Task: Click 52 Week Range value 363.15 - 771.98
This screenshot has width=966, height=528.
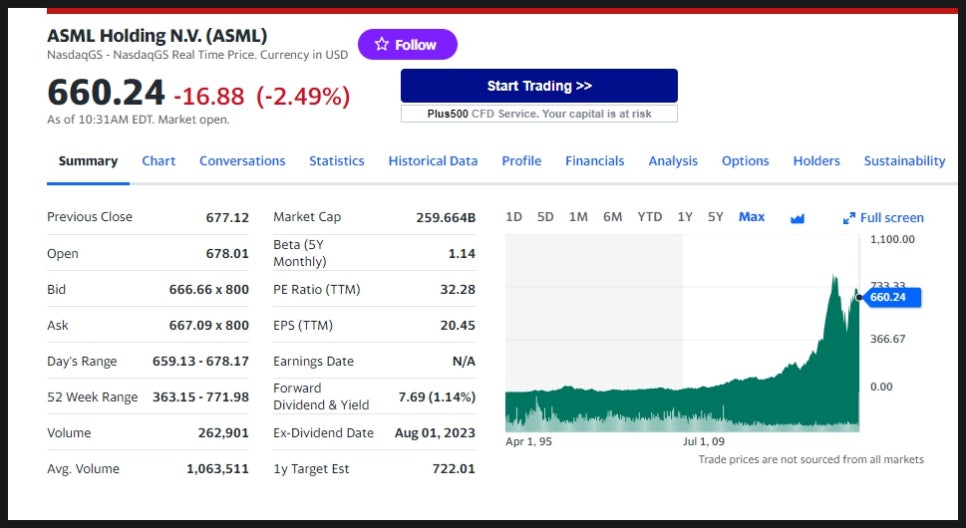Action: click(x=201, y=397)
